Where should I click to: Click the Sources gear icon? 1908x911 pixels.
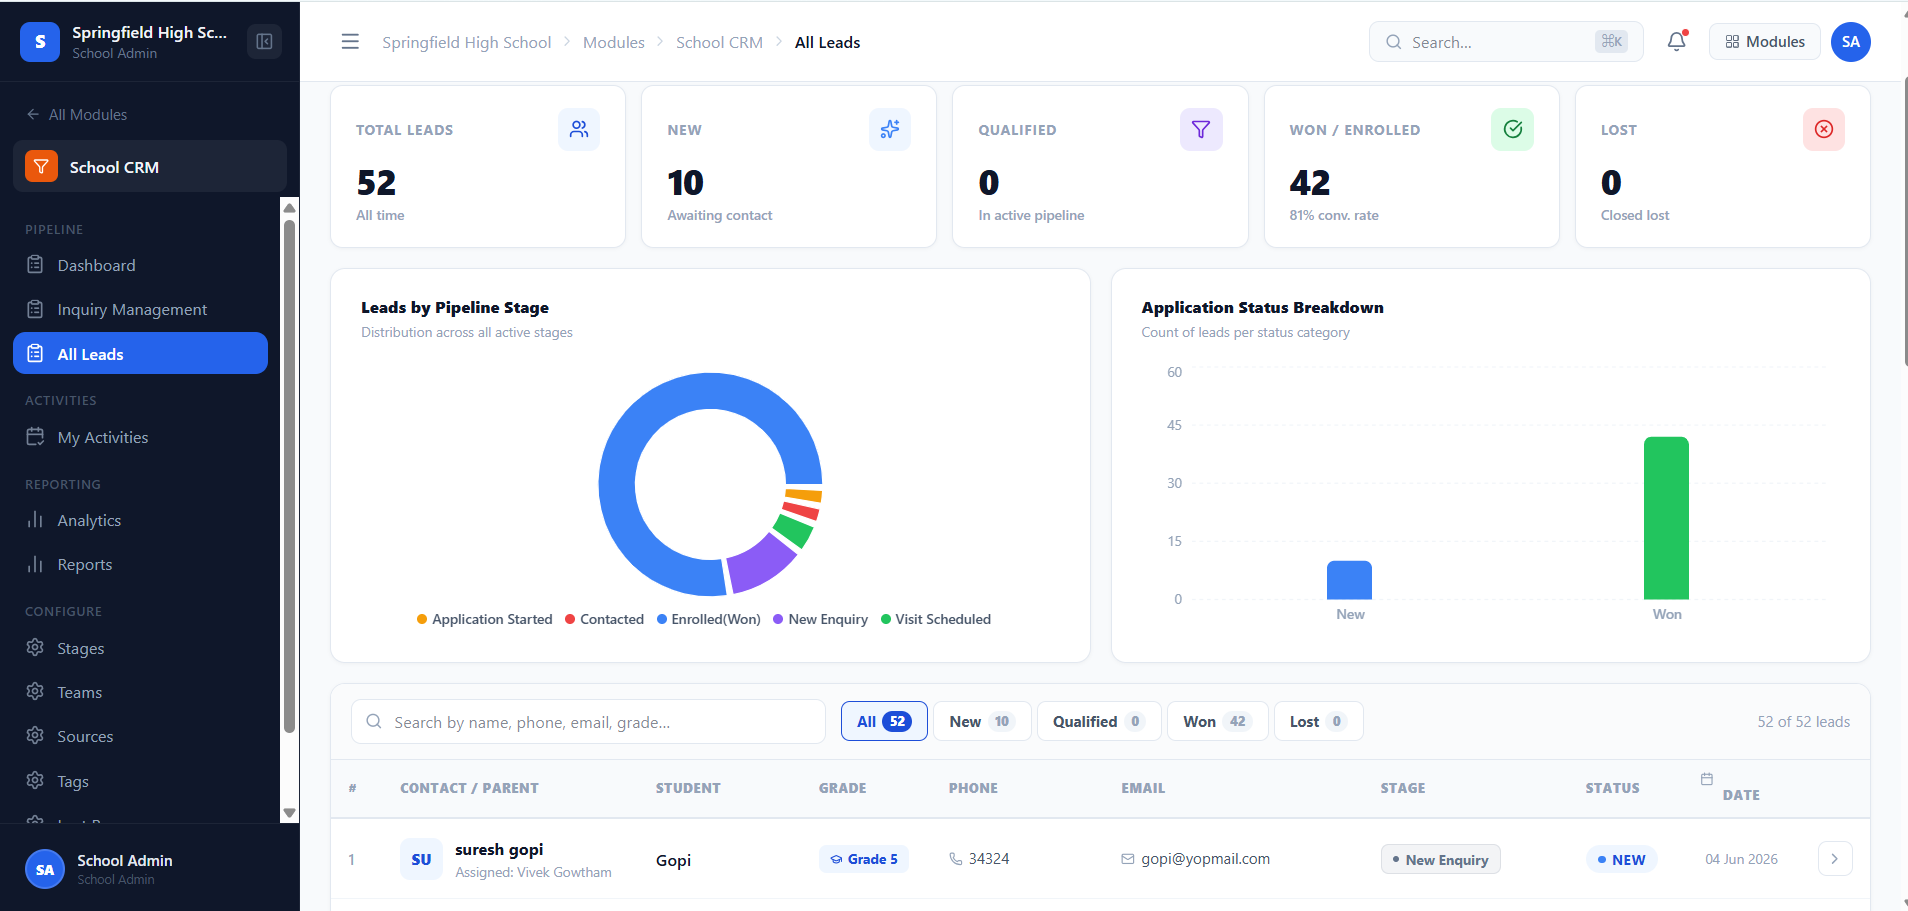(x=35, y=735)
